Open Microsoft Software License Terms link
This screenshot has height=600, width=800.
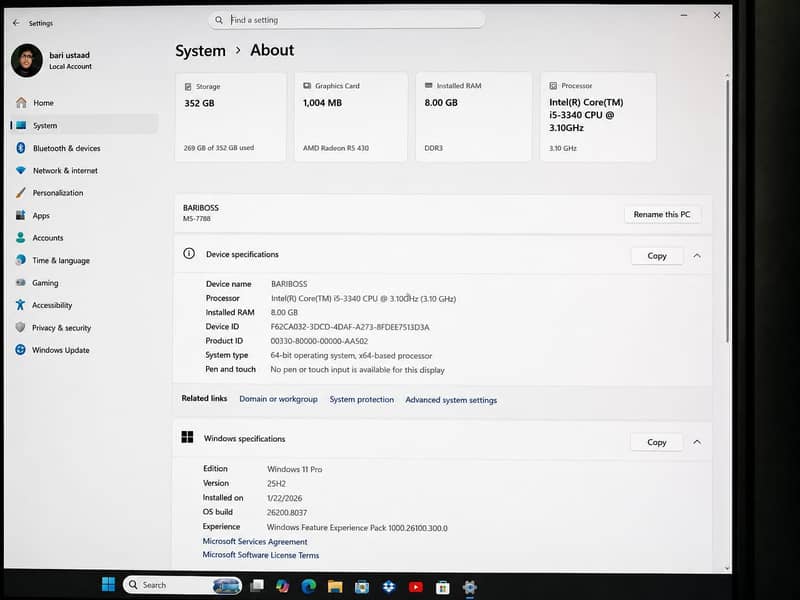coord(261,555)
